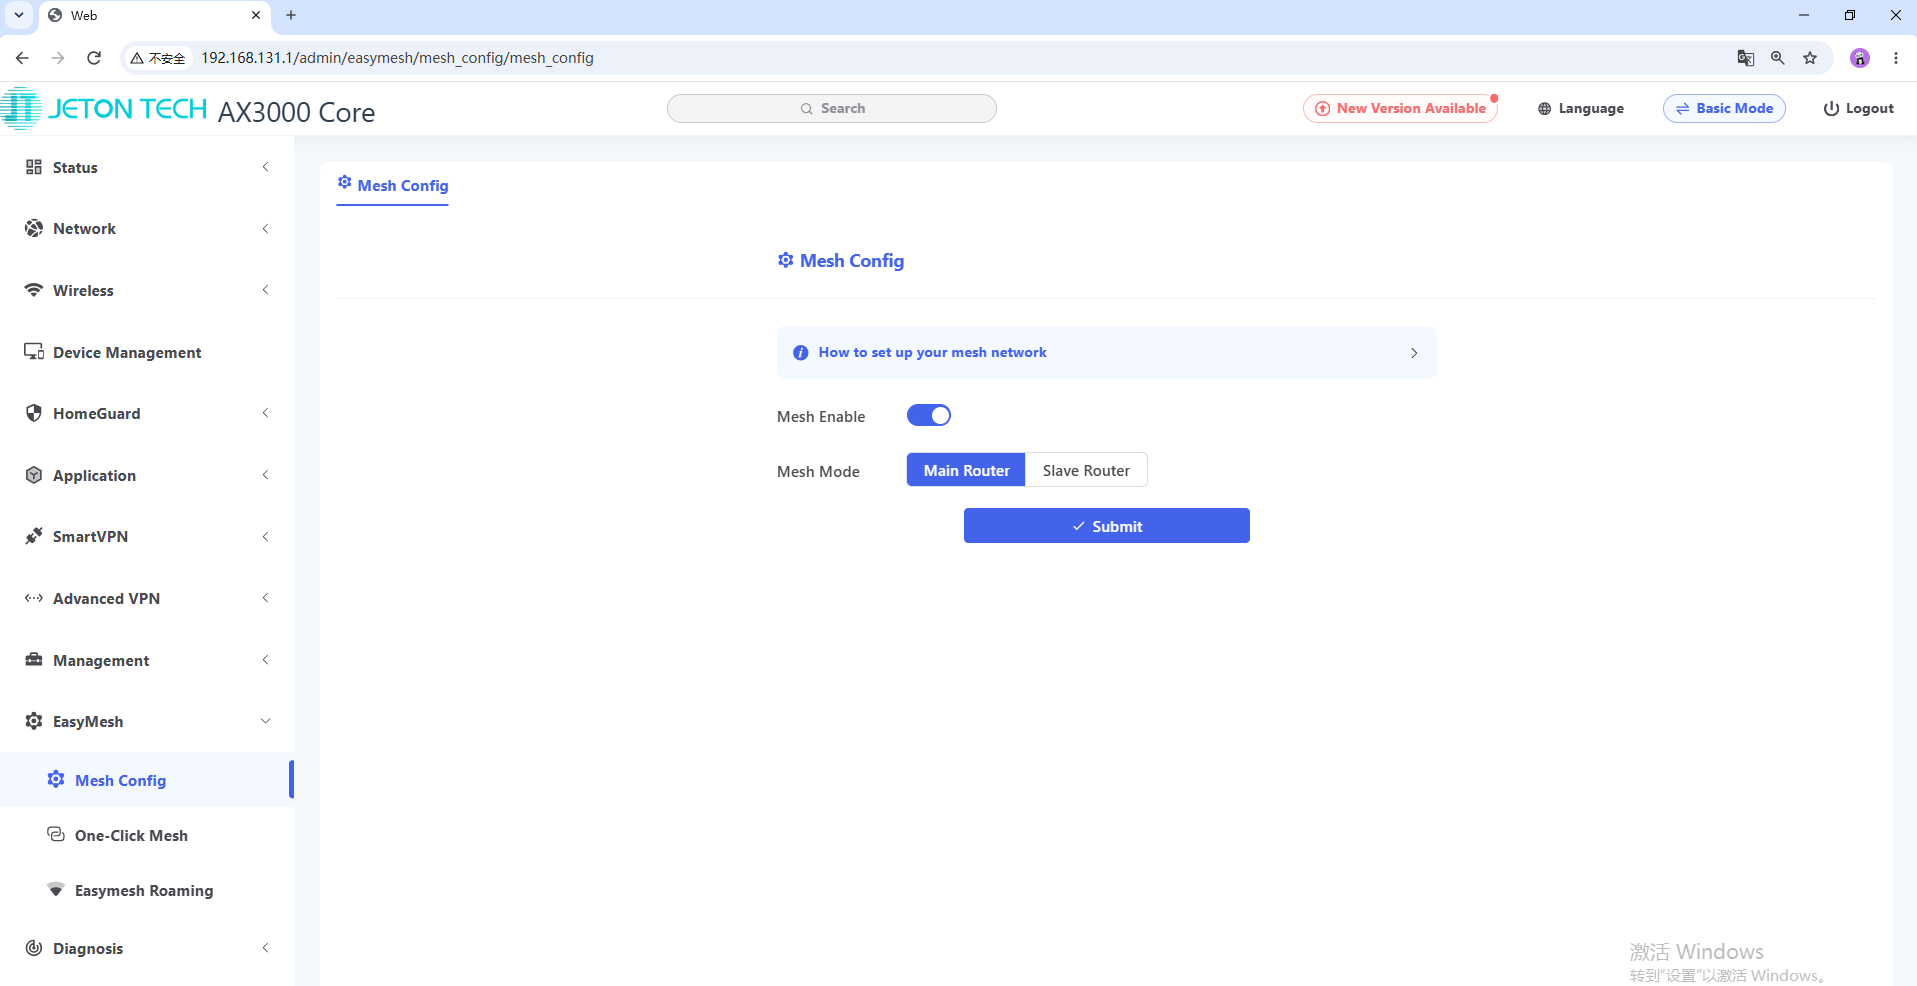Viewport: 1917px width, 986px height.
Task: Click the HomeGuard shield icon
Action: point(34,413)
